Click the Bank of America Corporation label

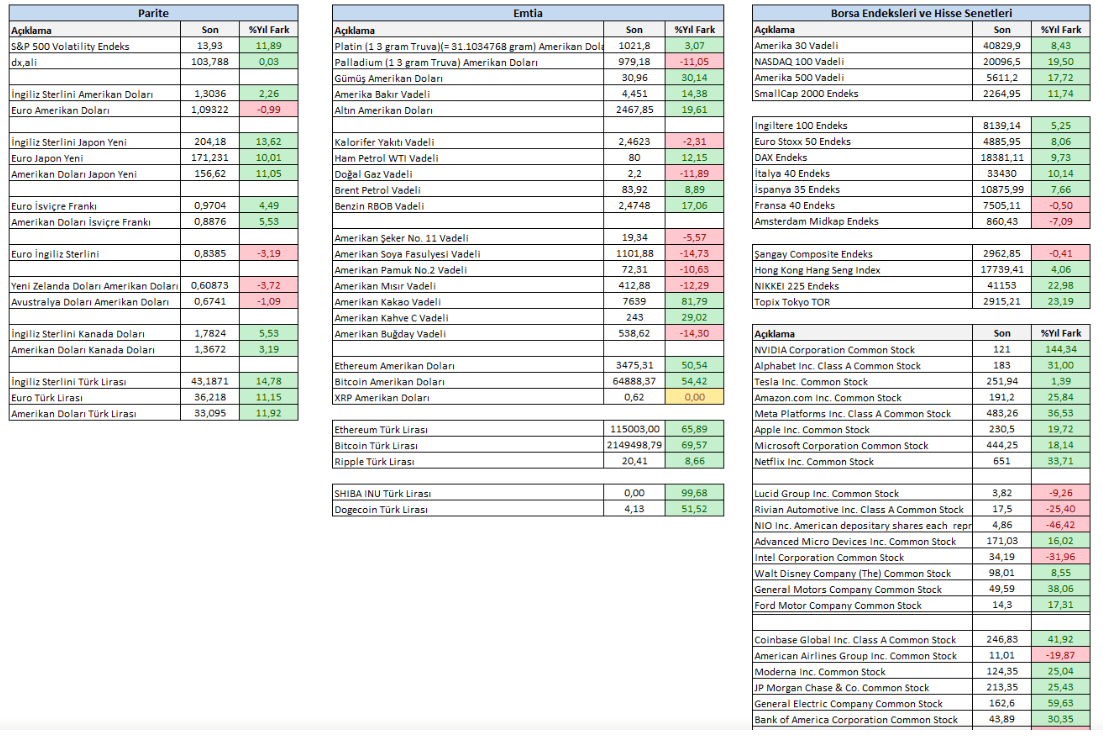(x=862, y=720)
